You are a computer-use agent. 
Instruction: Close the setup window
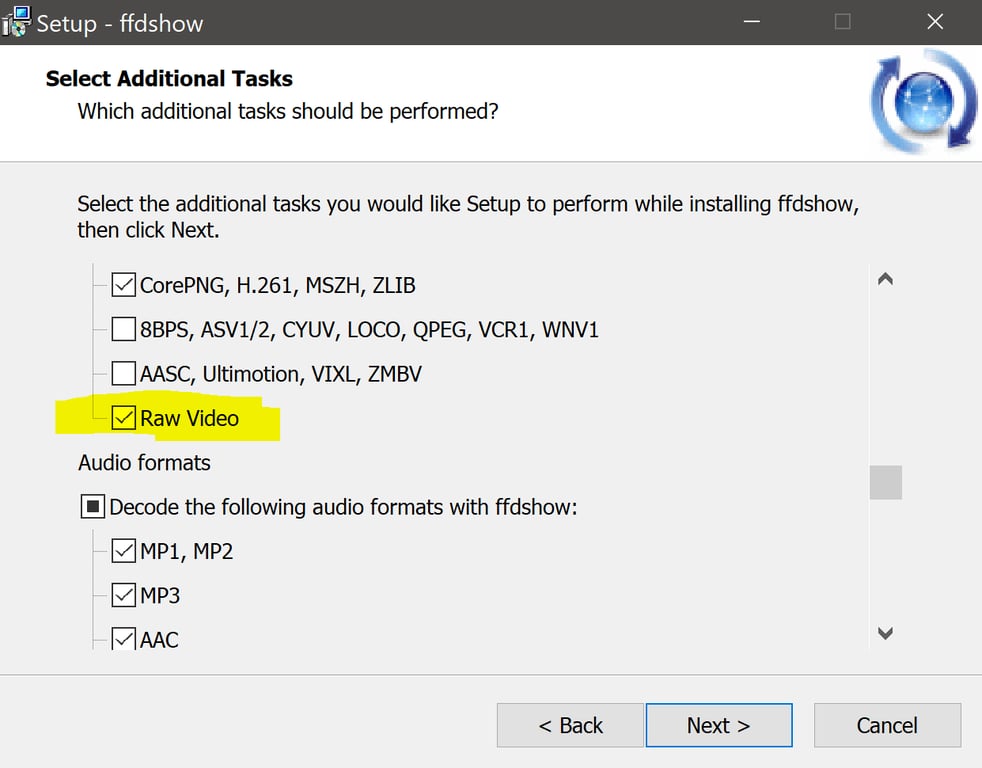click(x=935, y=22)
